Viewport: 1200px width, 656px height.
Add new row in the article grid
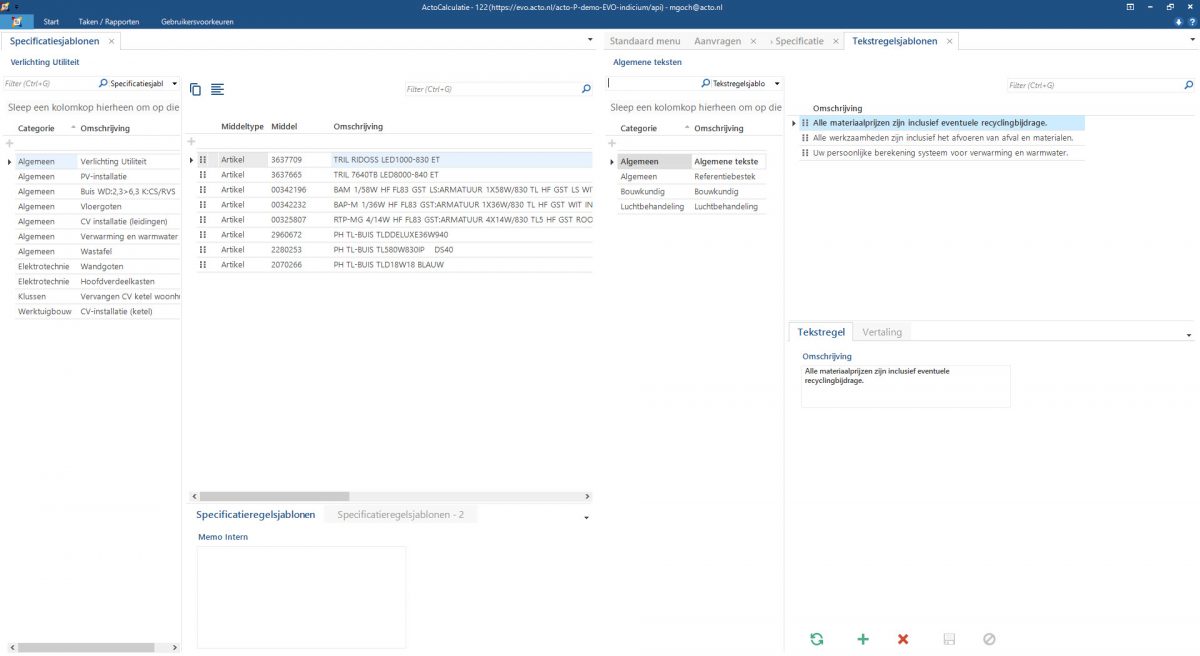click(x=192, y=143)
